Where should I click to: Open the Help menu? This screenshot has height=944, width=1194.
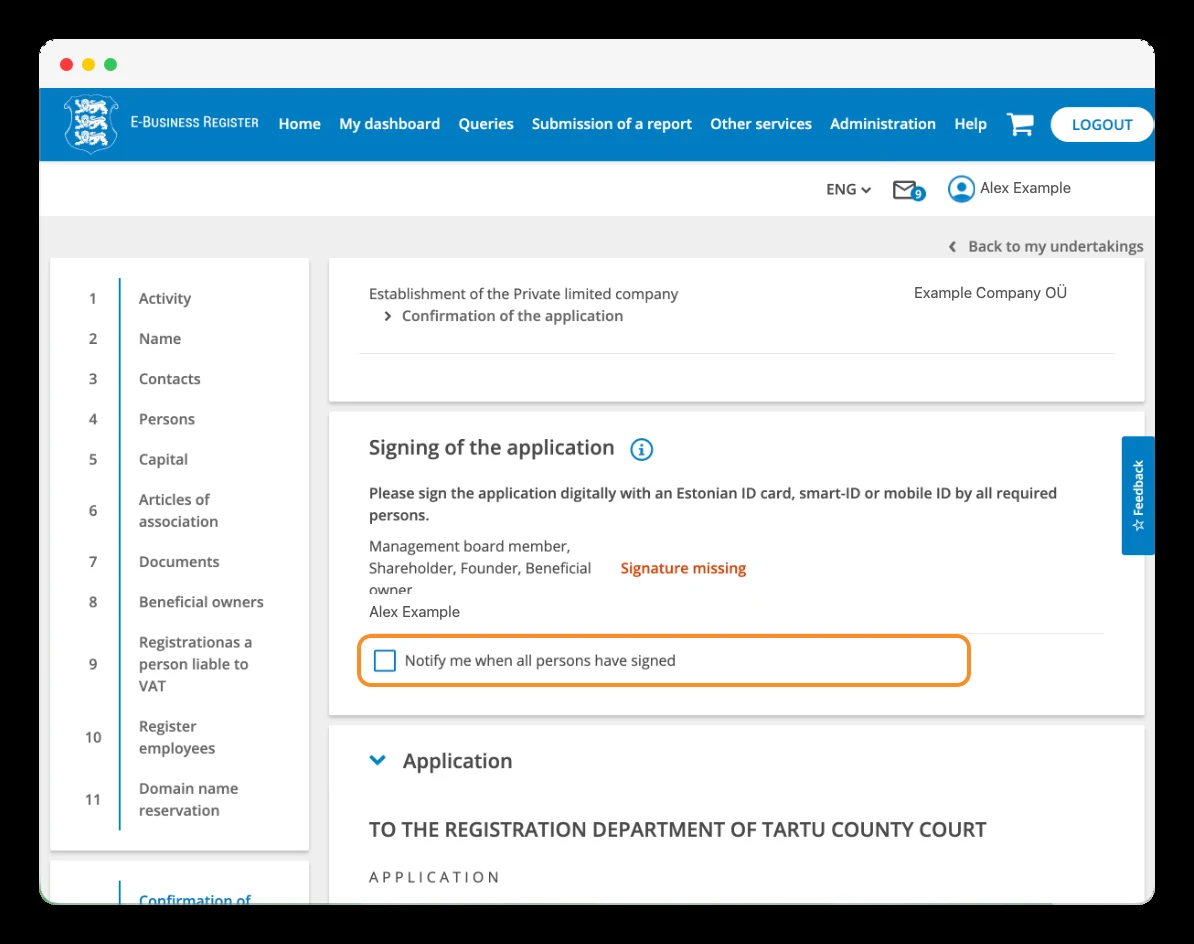point(970,123)
